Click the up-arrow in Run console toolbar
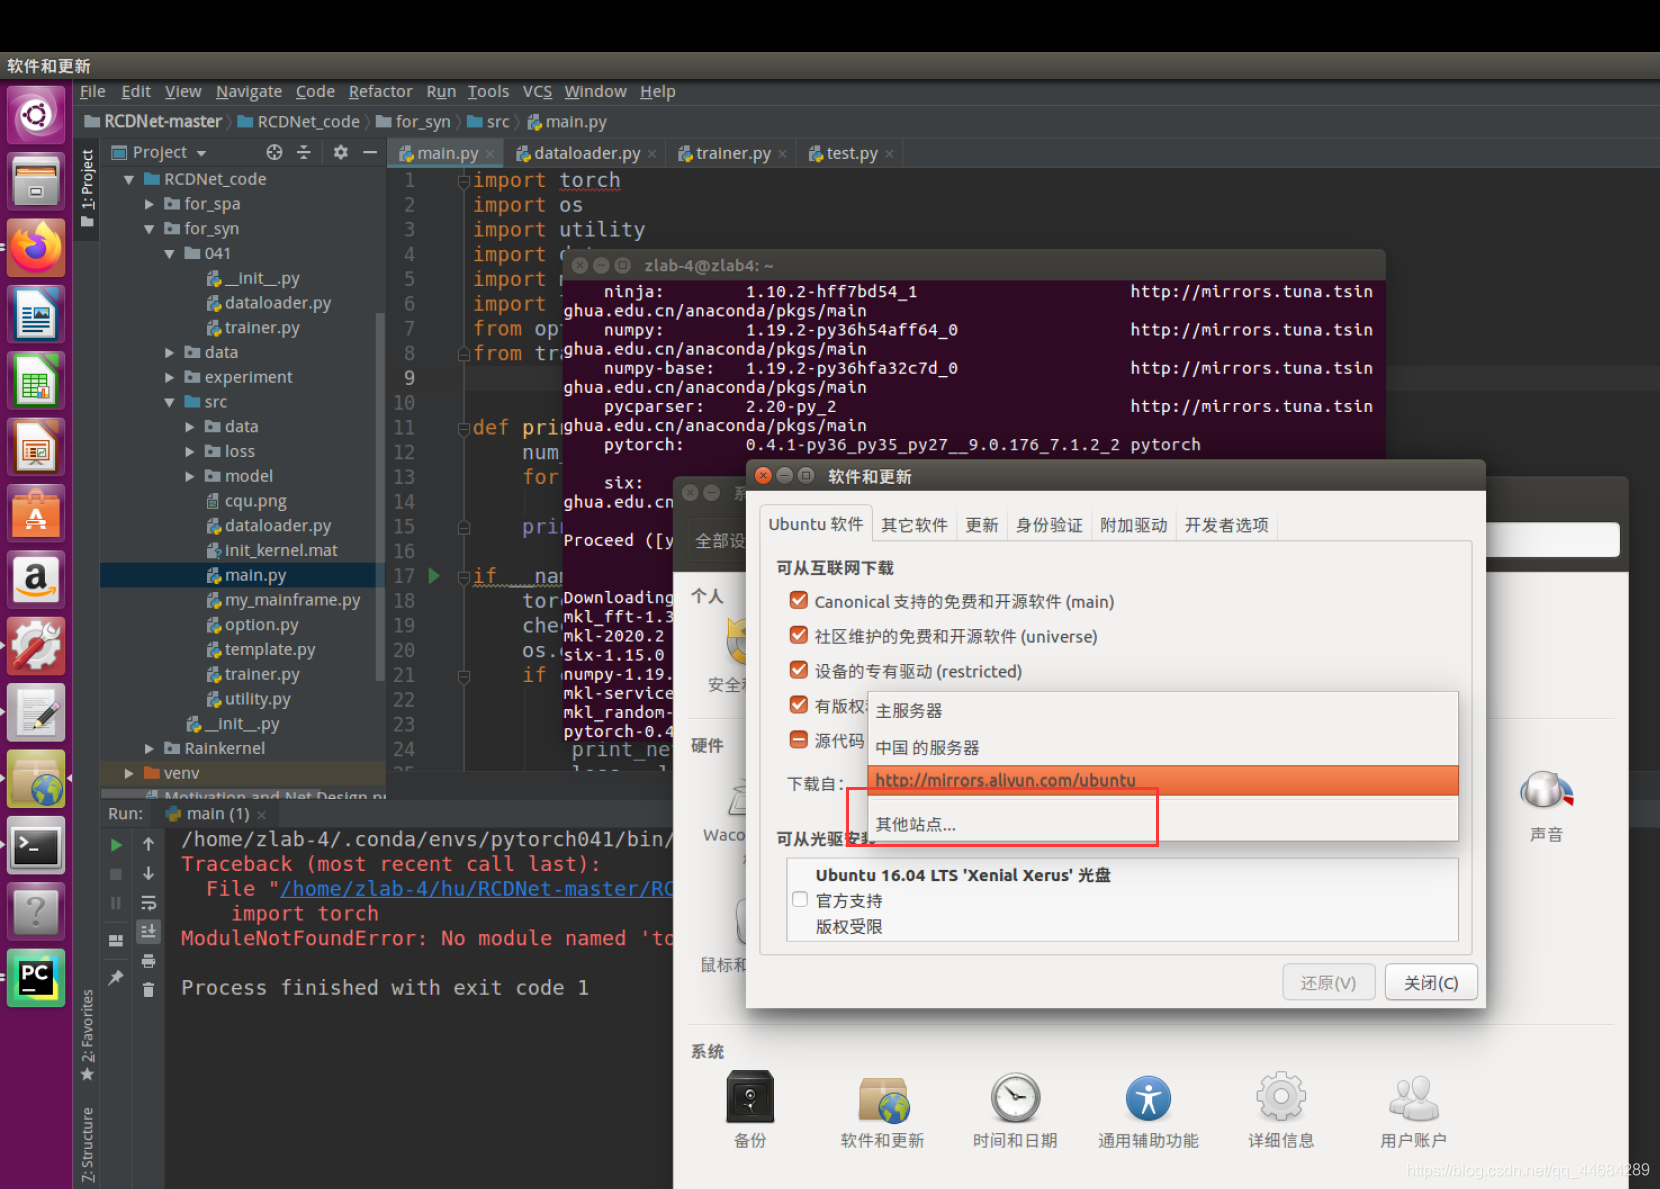 click(x=148, y=844)
